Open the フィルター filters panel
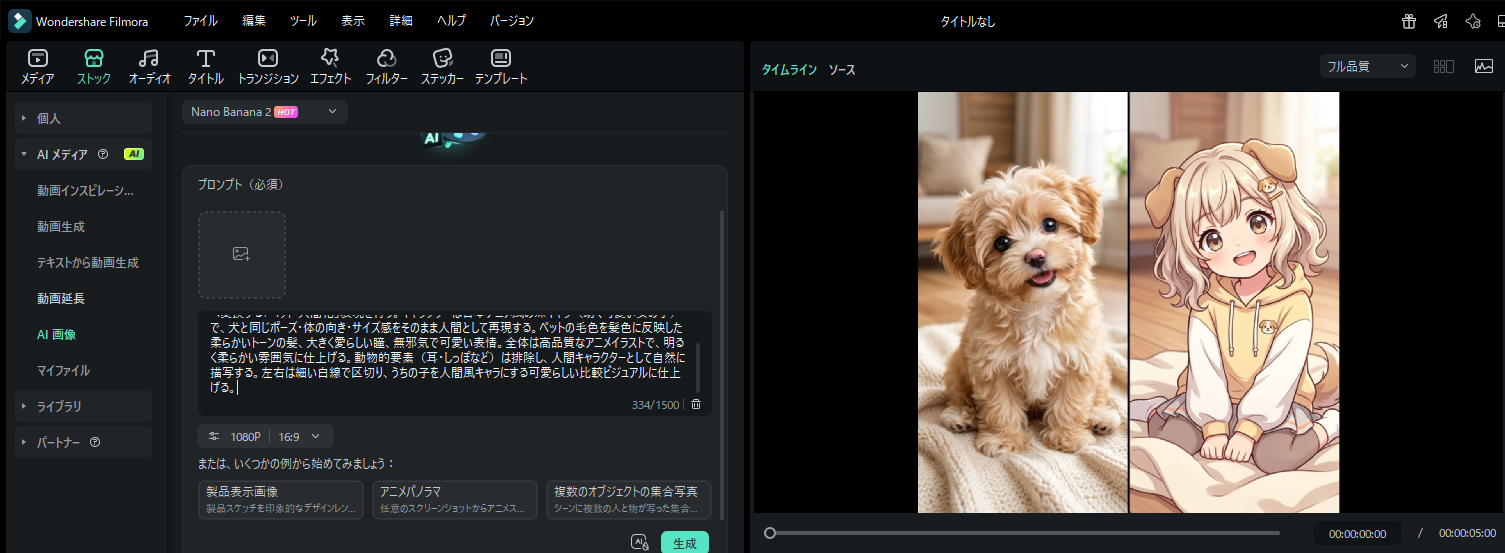The width and height of the screenshot is (1505, 553). [386, 66]
